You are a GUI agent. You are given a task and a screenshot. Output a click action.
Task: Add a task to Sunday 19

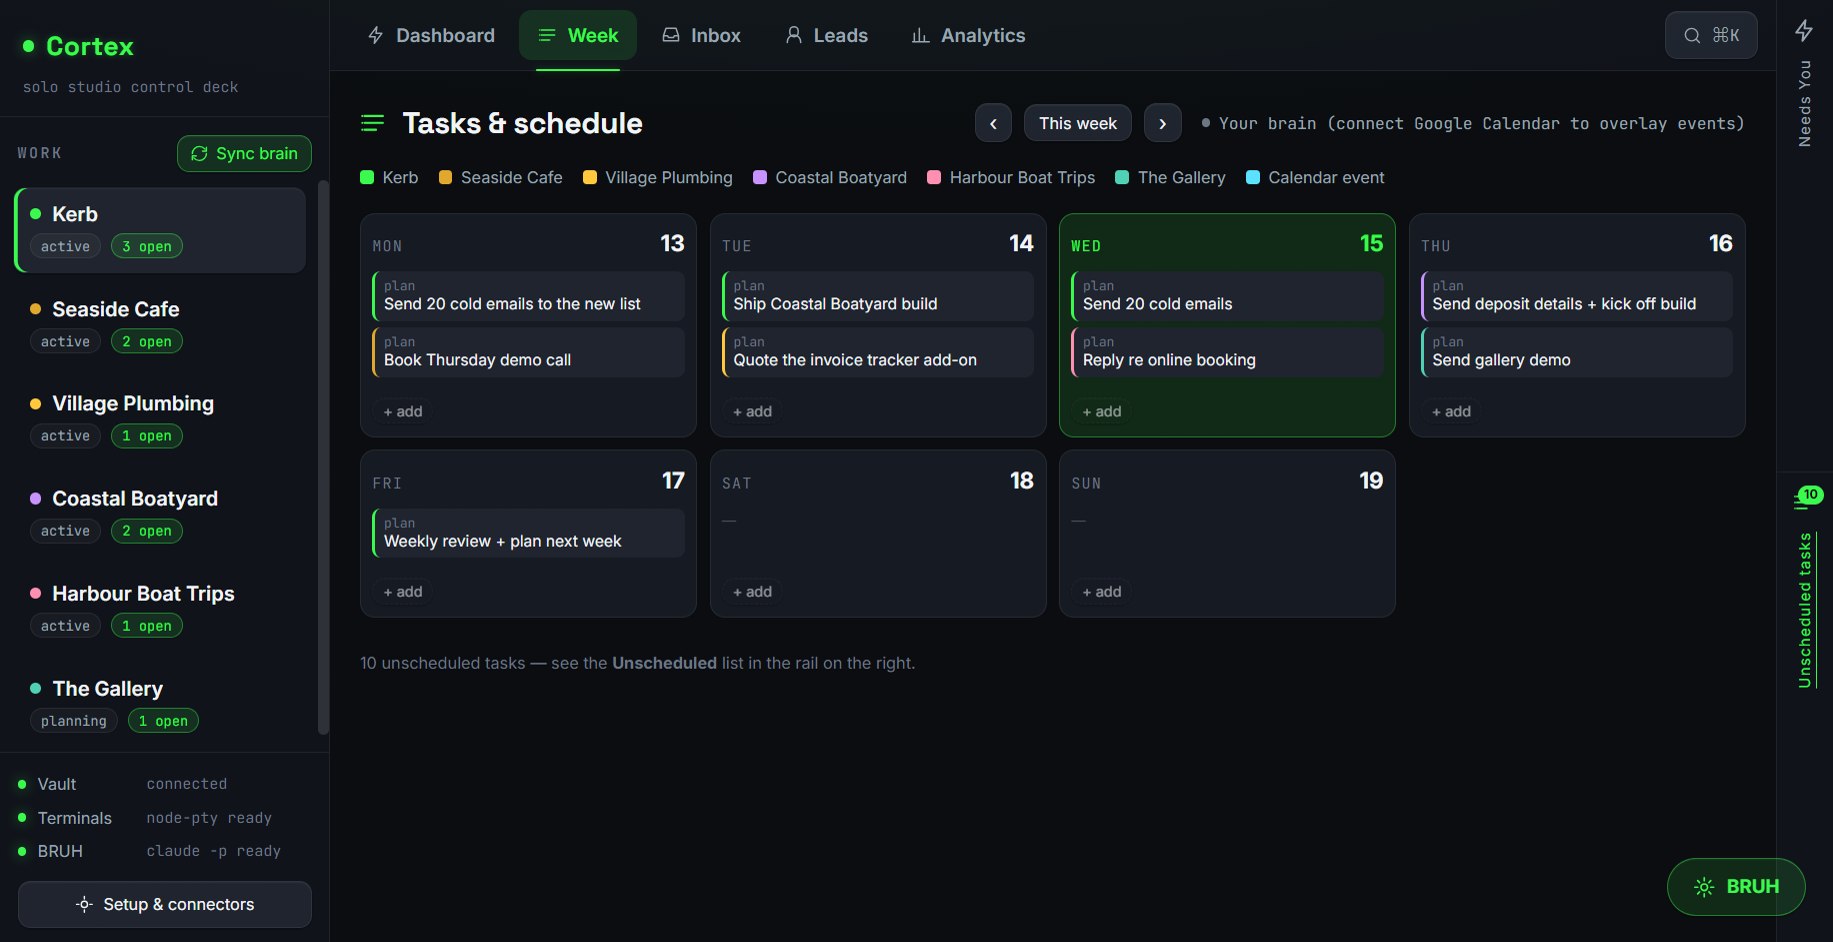(1102, 592)
